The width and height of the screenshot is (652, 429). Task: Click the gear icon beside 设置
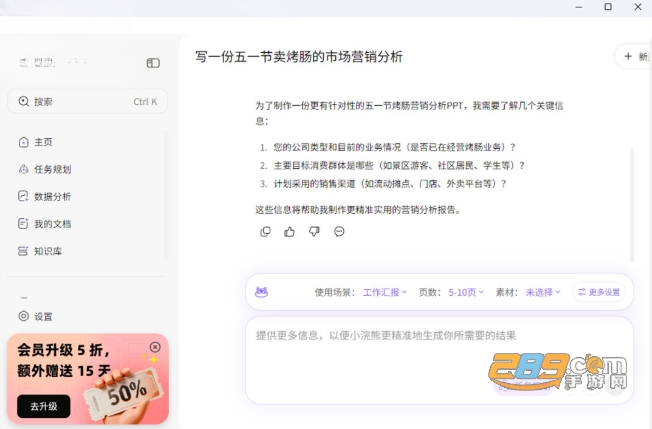23,316
